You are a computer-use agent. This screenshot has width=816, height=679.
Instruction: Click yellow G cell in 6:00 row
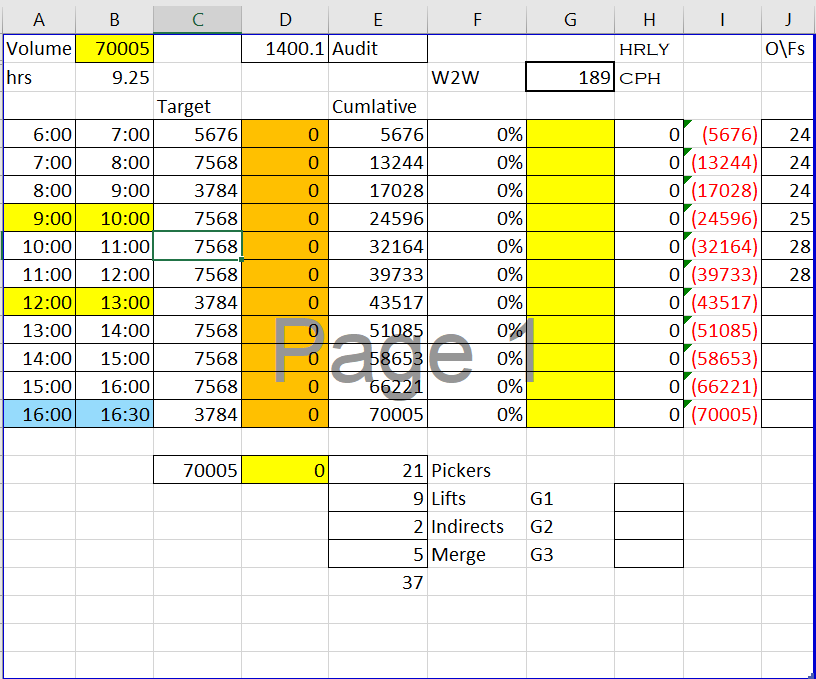tap(570, 134)
